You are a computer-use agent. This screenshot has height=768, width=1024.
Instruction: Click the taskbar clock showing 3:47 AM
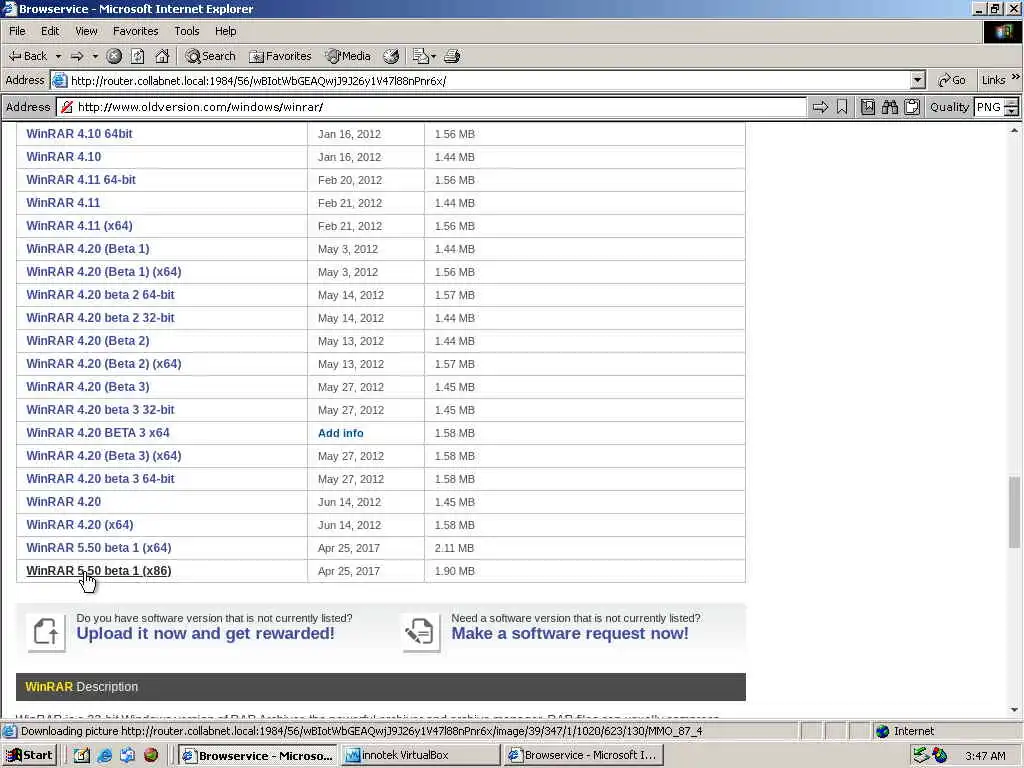coord(985,756)
